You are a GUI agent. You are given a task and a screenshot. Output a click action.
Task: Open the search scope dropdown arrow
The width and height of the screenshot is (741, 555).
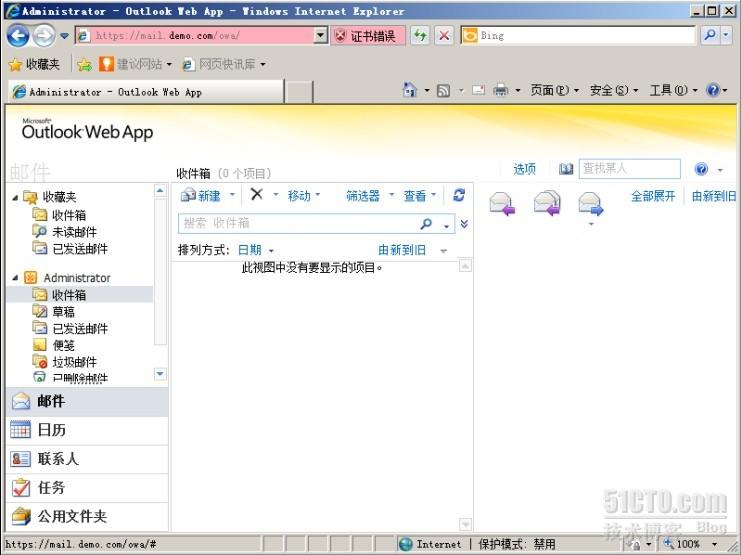[446, 226]
